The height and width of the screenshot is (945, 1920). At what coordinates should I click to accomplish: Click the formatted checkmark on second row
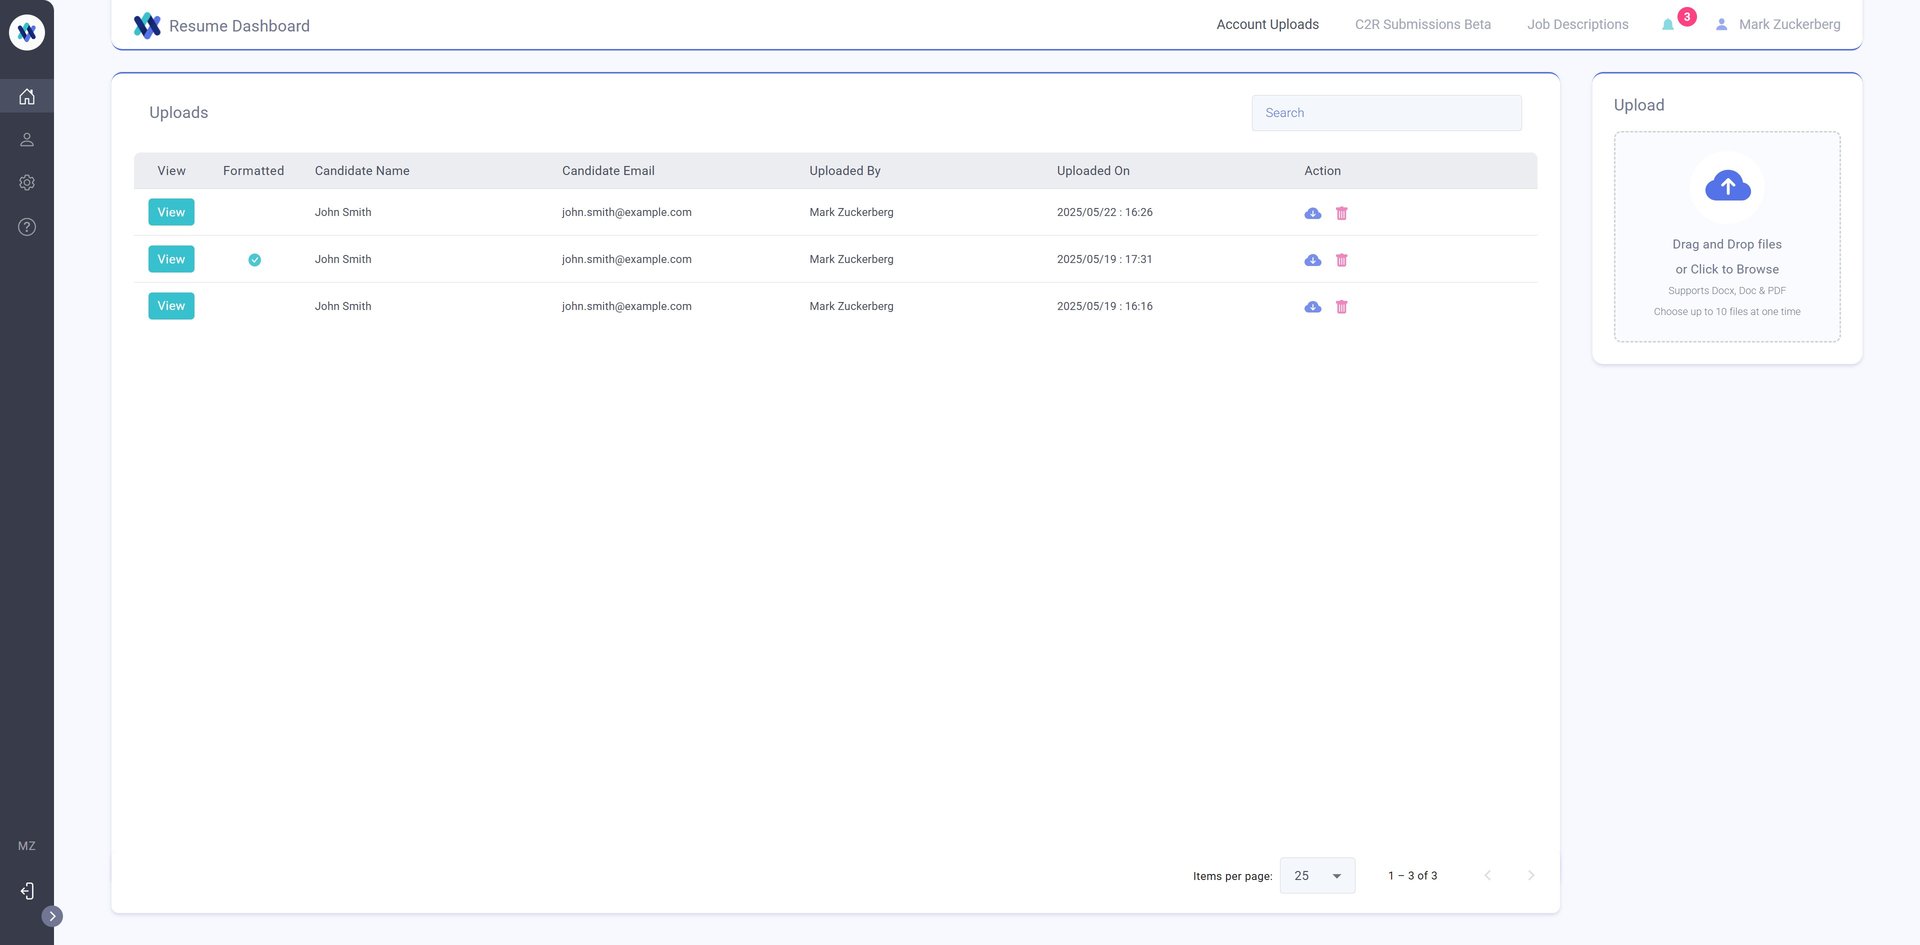(255, 260)
